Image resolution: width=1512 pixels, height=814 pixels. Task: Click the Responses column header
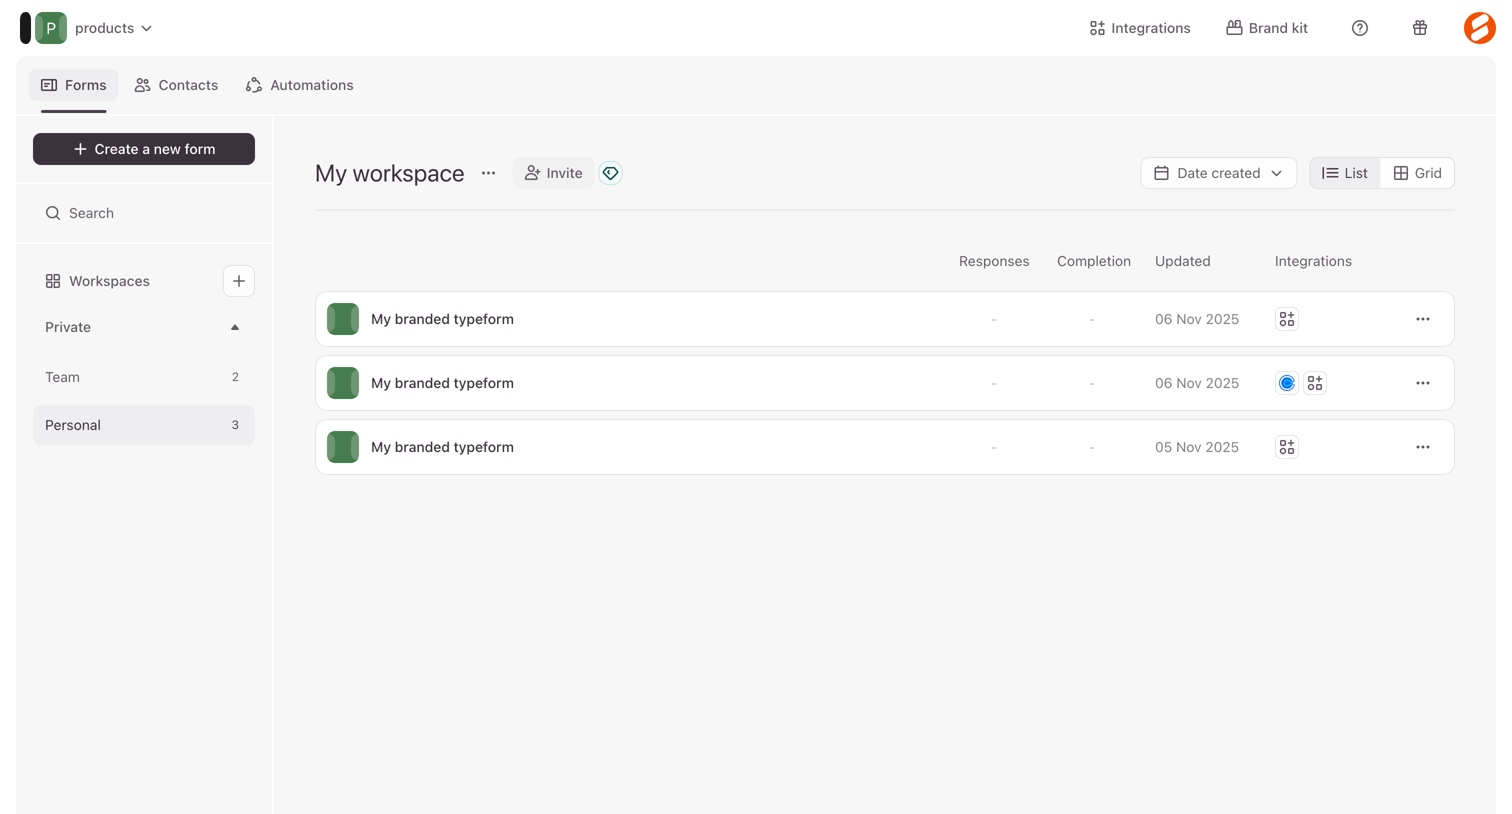(993, 261)
